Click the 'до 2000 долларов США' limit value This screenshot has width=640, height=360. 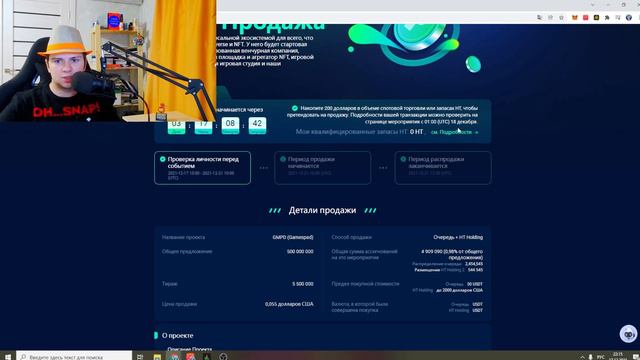coord(459,290)
